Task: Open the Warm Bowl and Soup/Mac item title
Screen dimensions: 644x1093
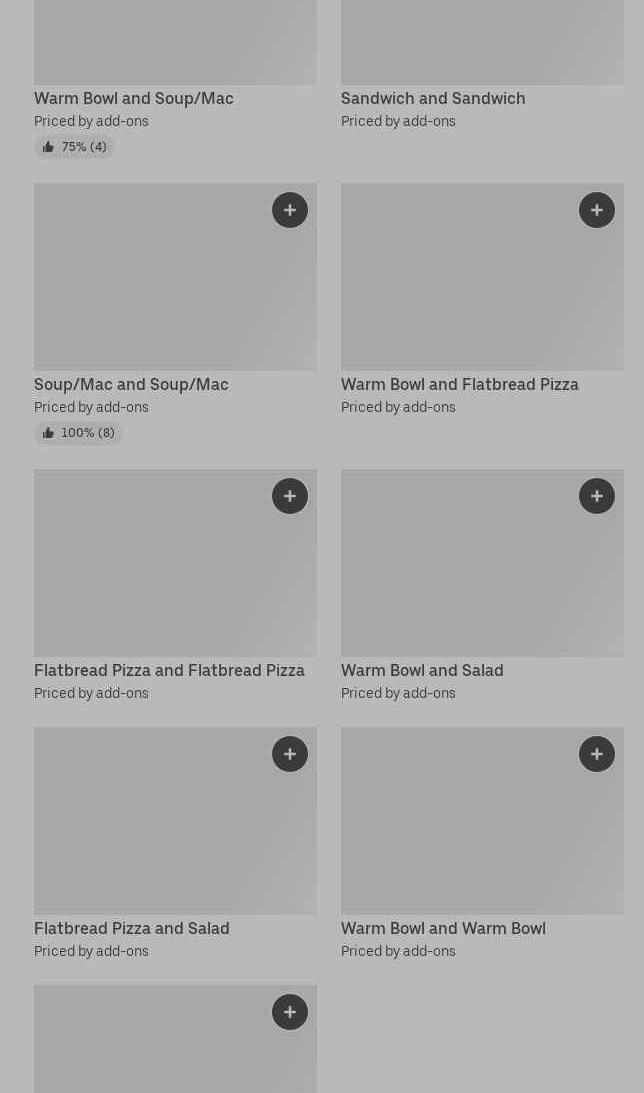Action: click(x=134, y=98)
